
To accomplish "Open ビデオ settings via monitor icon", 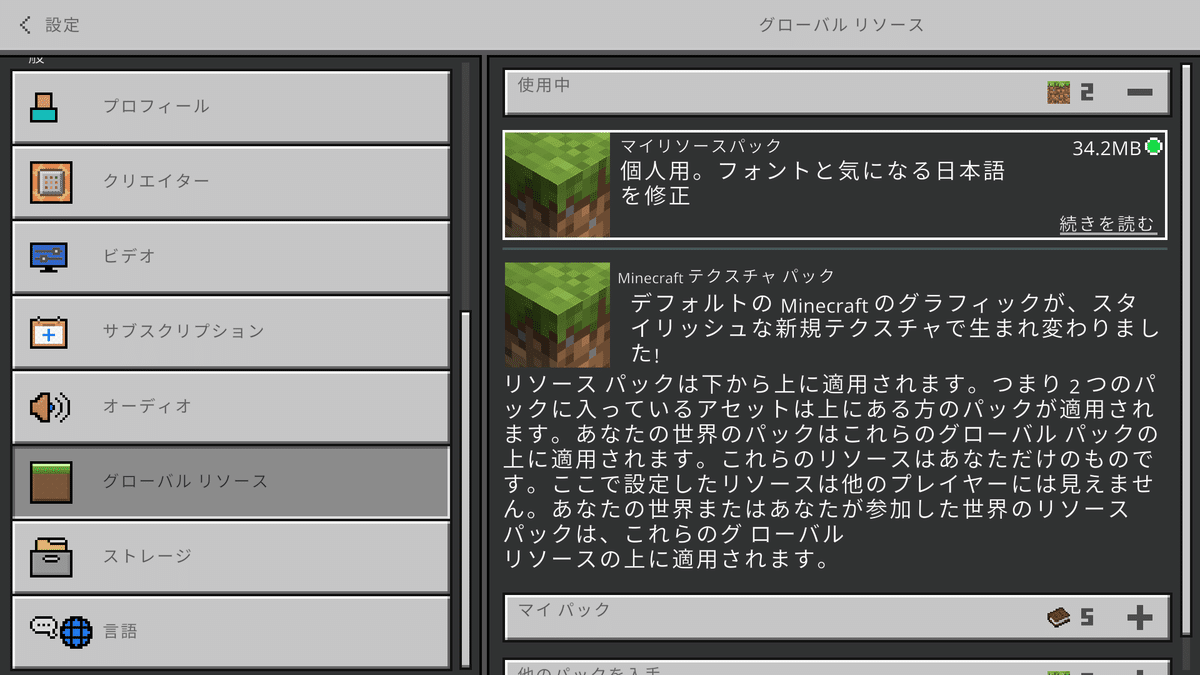I will coord(49,256).
